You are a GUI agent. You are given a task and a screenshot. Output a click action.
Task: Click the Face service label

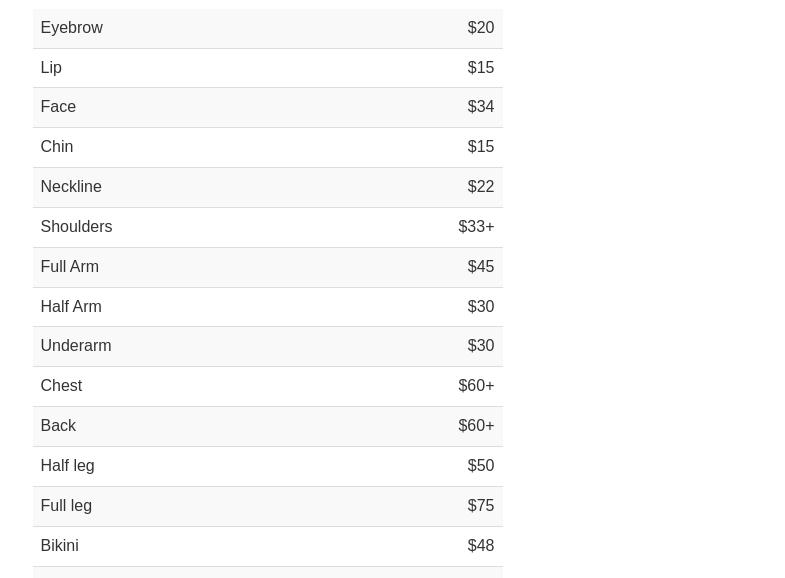point(58,106)
